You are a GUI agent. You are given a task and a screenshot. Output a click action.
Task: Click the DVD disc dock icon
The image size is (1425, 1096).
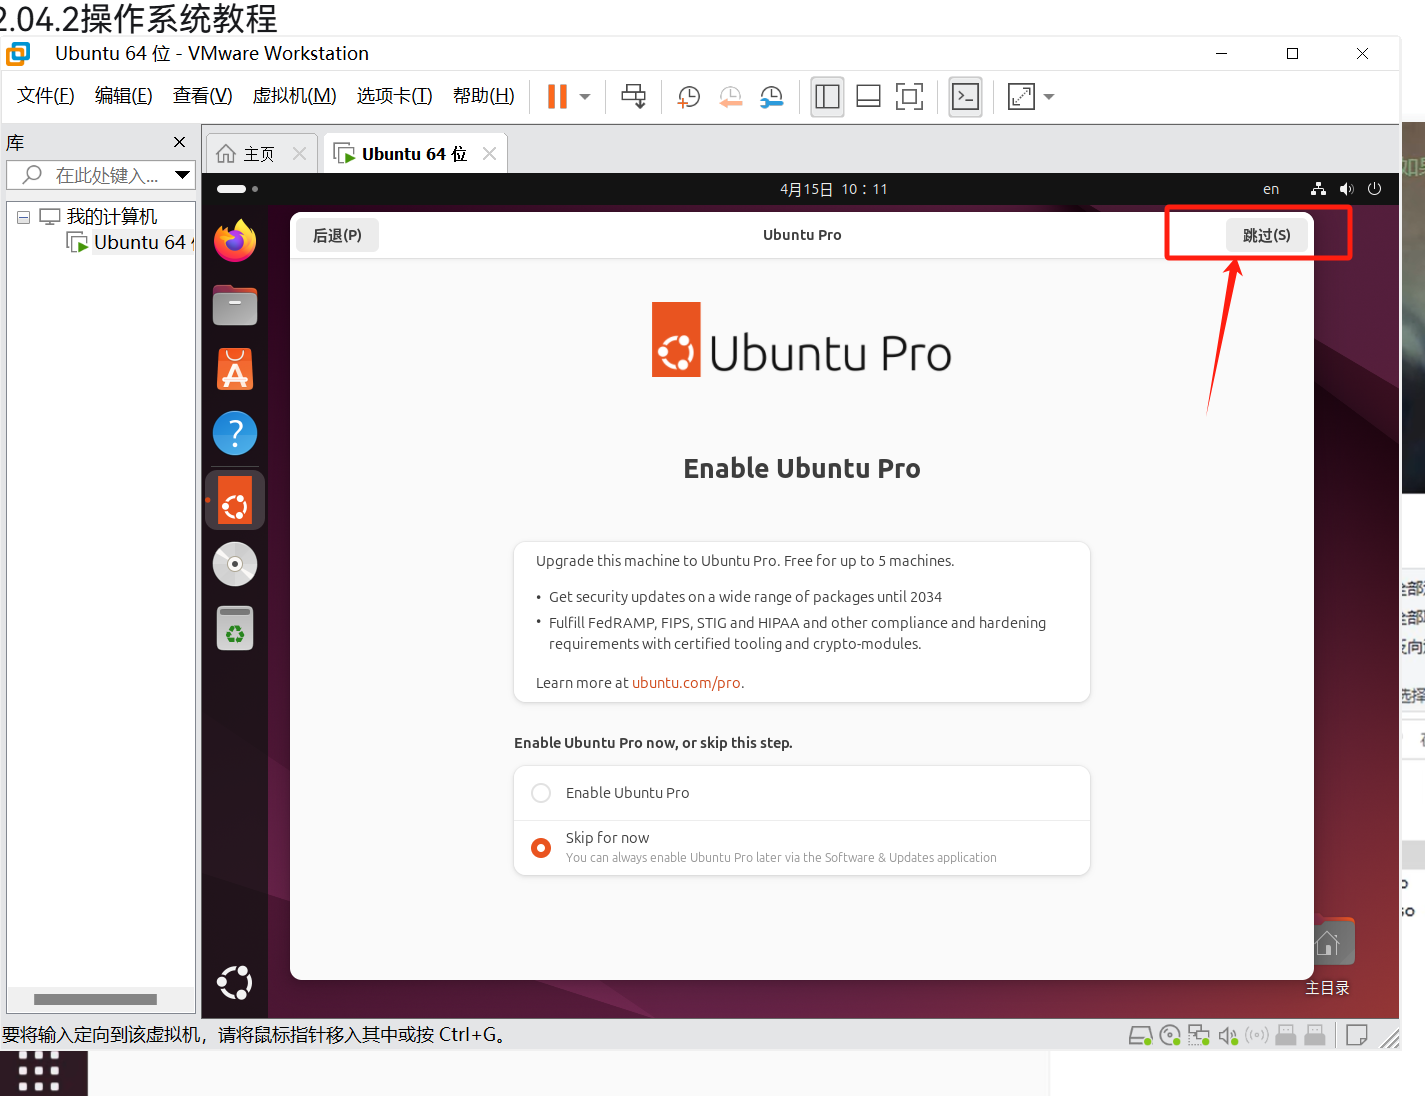(235, 564)
